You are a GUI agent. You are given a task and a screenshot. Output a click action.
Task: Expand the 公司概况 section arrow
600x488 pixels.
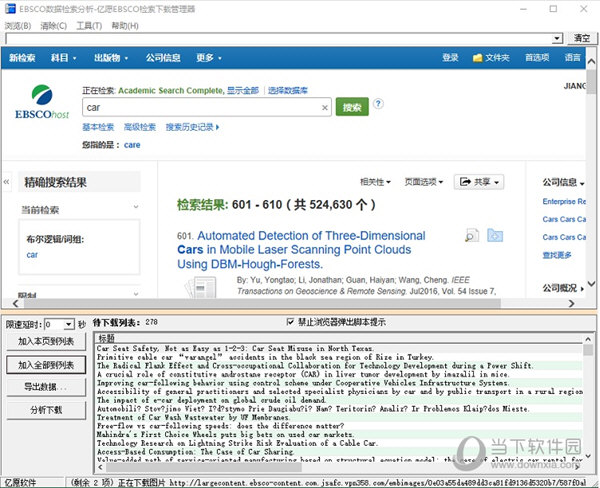582,289
